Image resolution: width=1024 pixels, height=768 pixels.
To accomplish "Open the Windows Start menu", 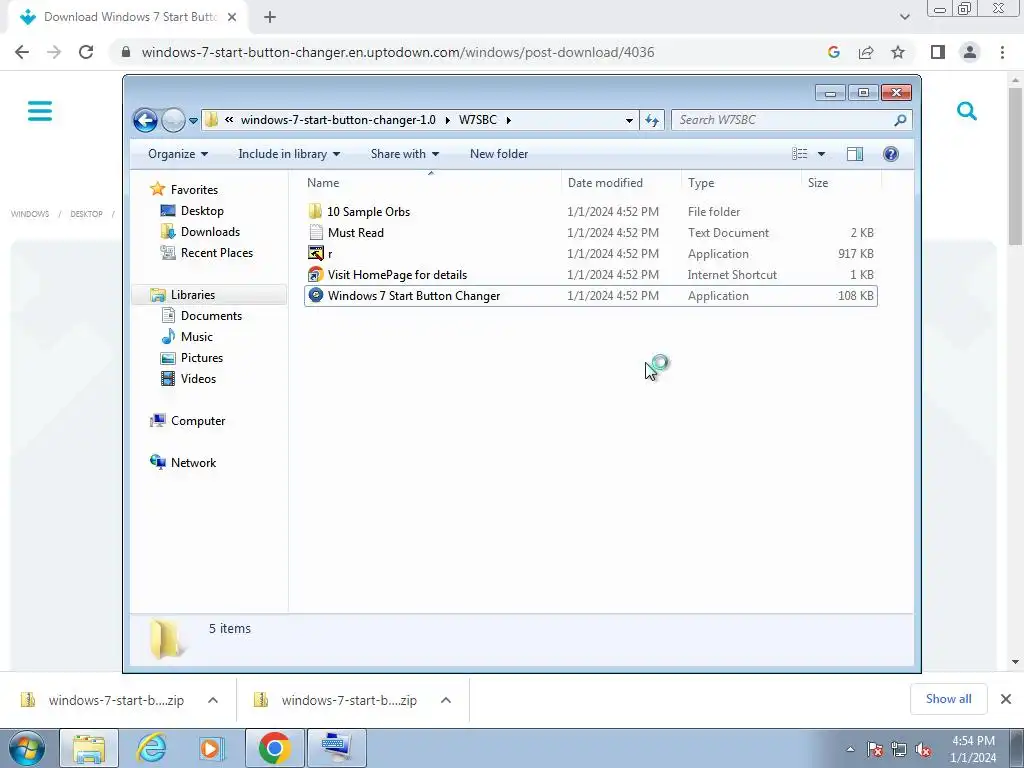I will click(x=27, y=748).
